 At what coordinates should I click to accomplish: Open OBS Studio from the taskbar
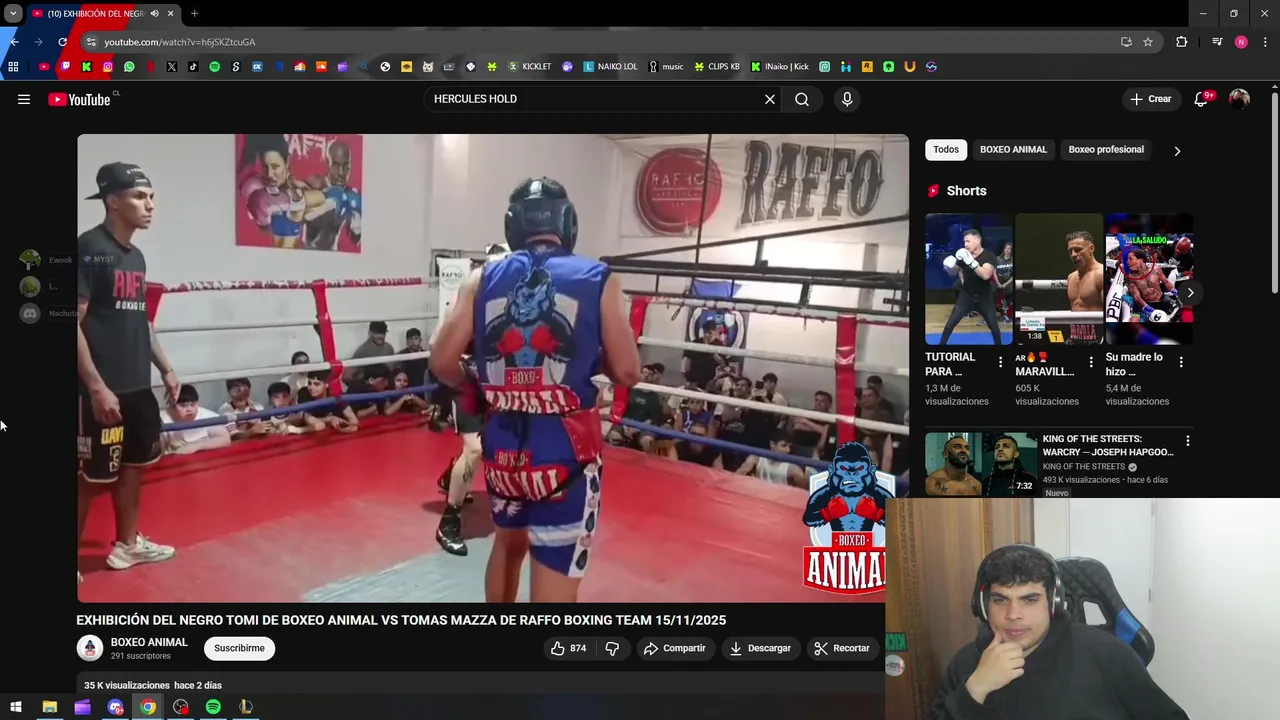(x=180, y=707)
